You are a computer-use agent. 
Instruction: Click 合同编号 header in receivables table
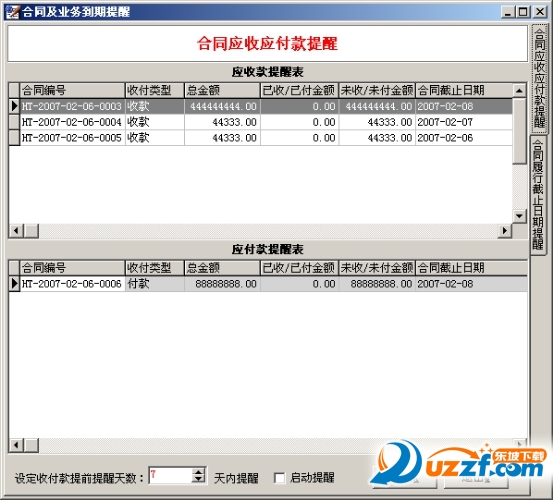click(x=72, y=90)
